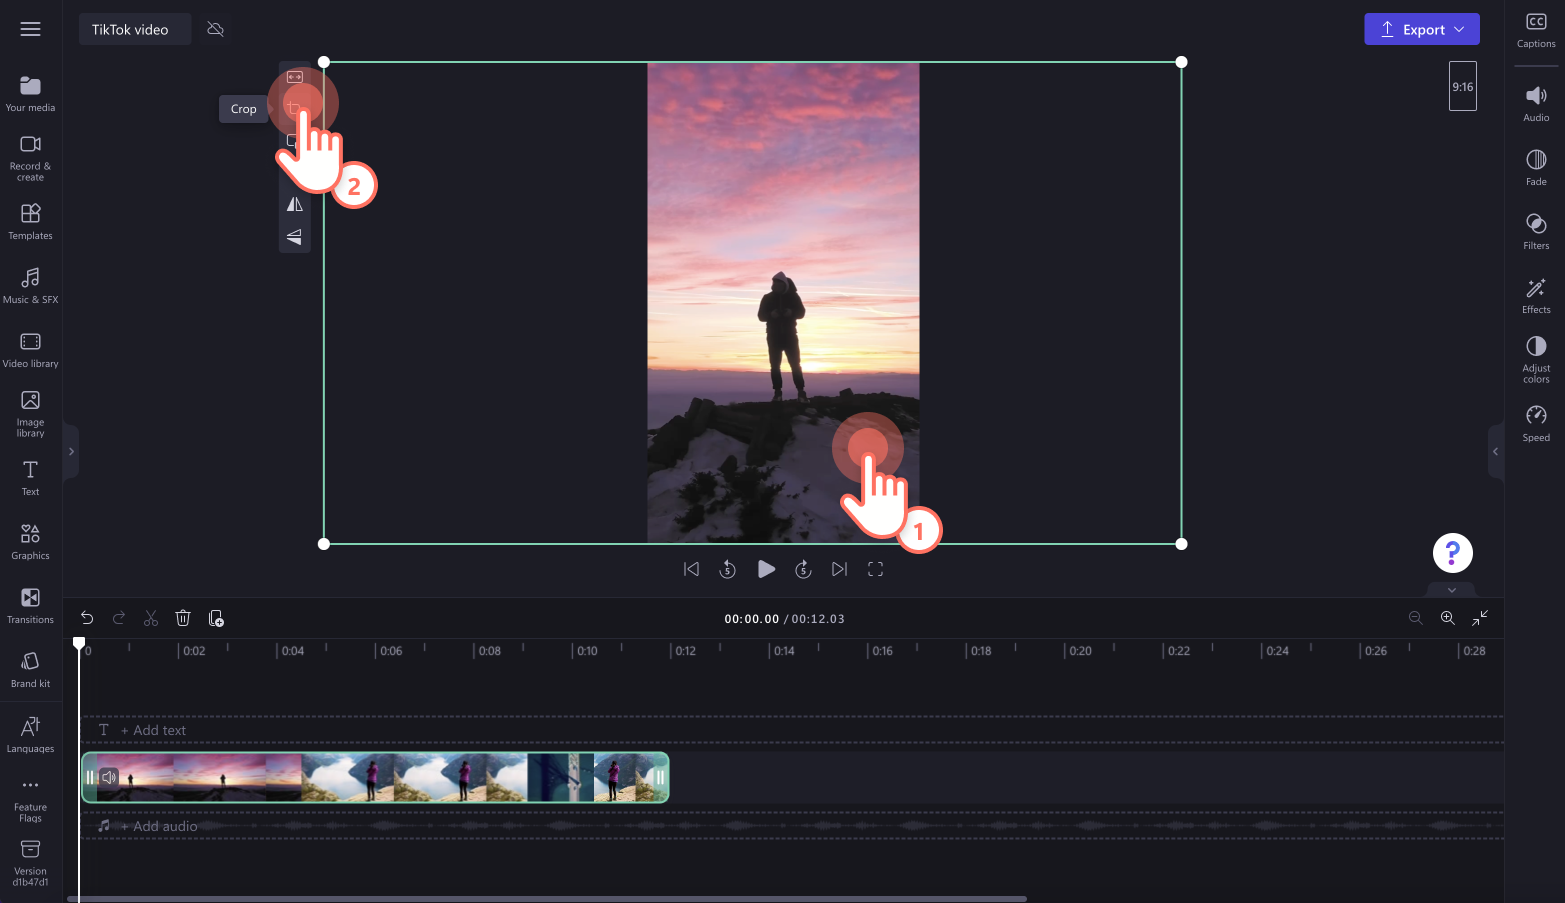This screenshot has height=903, width=1565.
Task: Open the Captions panel
Action: coord(1536,30)
